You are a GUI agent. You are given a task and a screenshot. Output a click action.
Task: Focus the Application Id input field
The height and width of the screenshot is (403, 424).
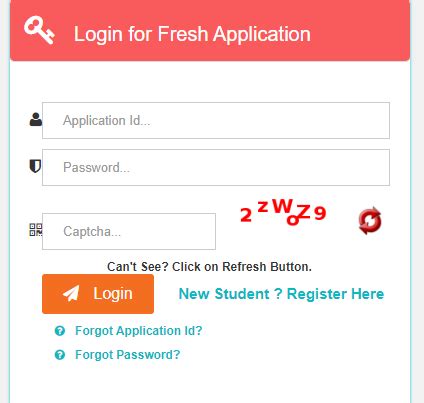tap(216, 120)
